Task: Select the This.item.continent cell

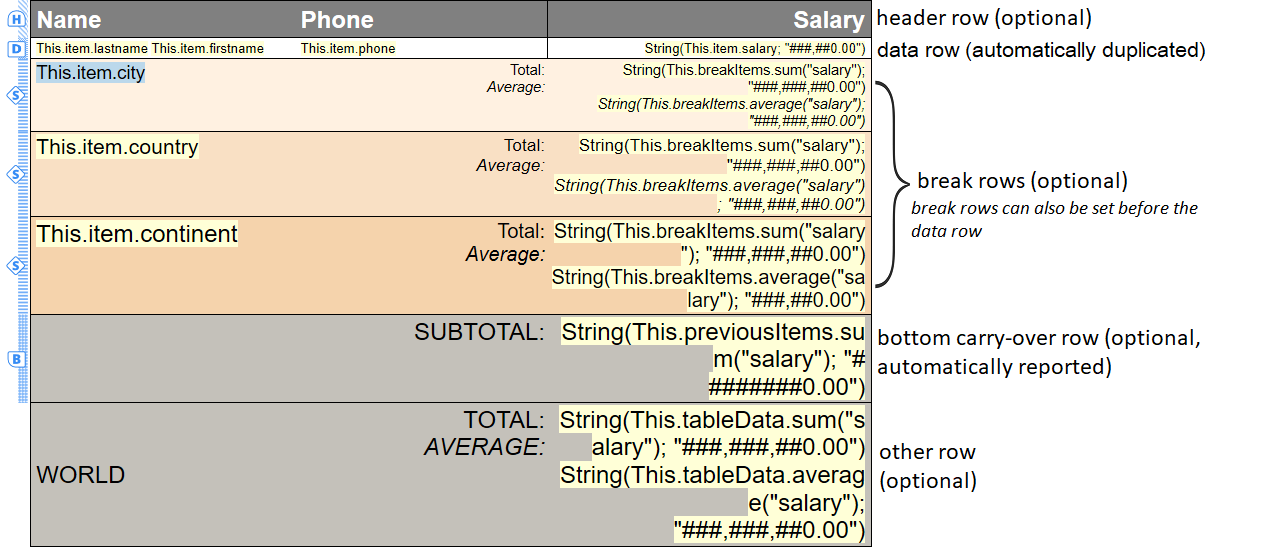Action: click(x=137, y=234)
